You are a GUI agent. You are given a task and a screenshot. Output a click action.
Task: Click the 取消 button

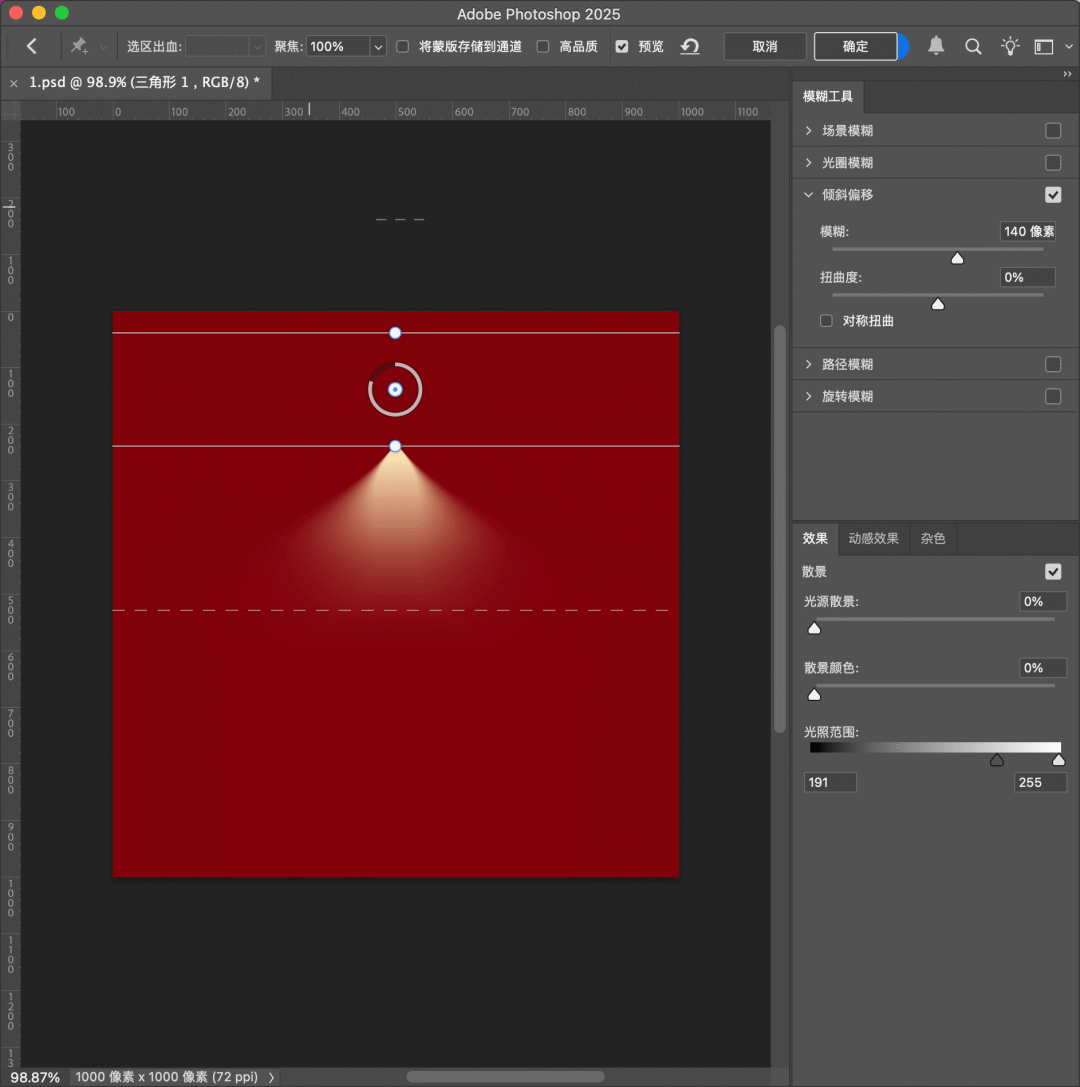(x=765, y=46)
